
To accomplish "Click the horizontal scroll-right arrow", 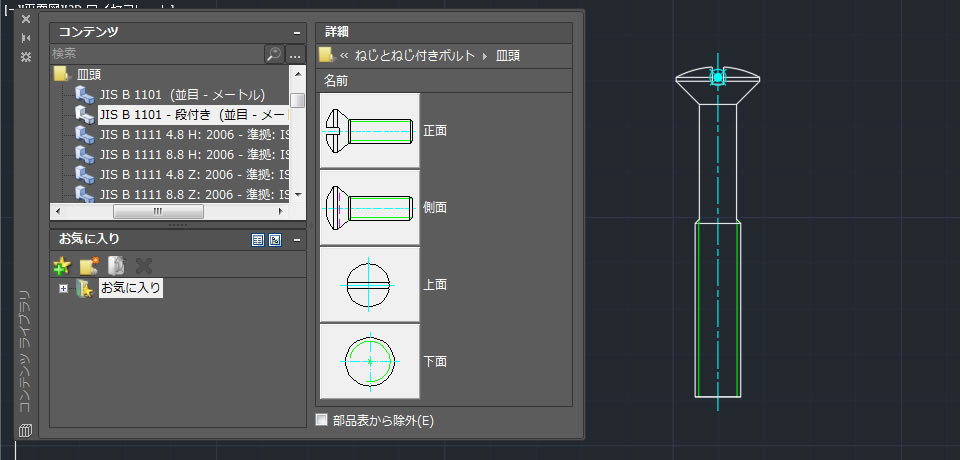I will click(x=280, y=211).
